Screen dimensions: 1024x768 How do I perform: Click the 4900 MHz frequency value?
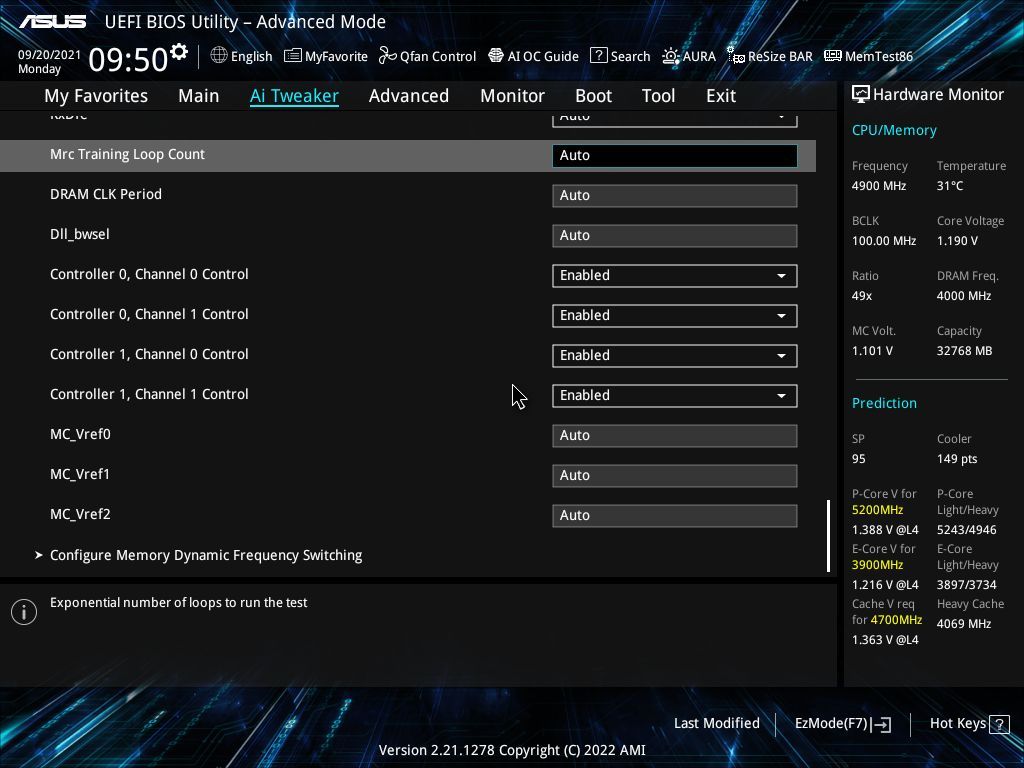(879, 185)
